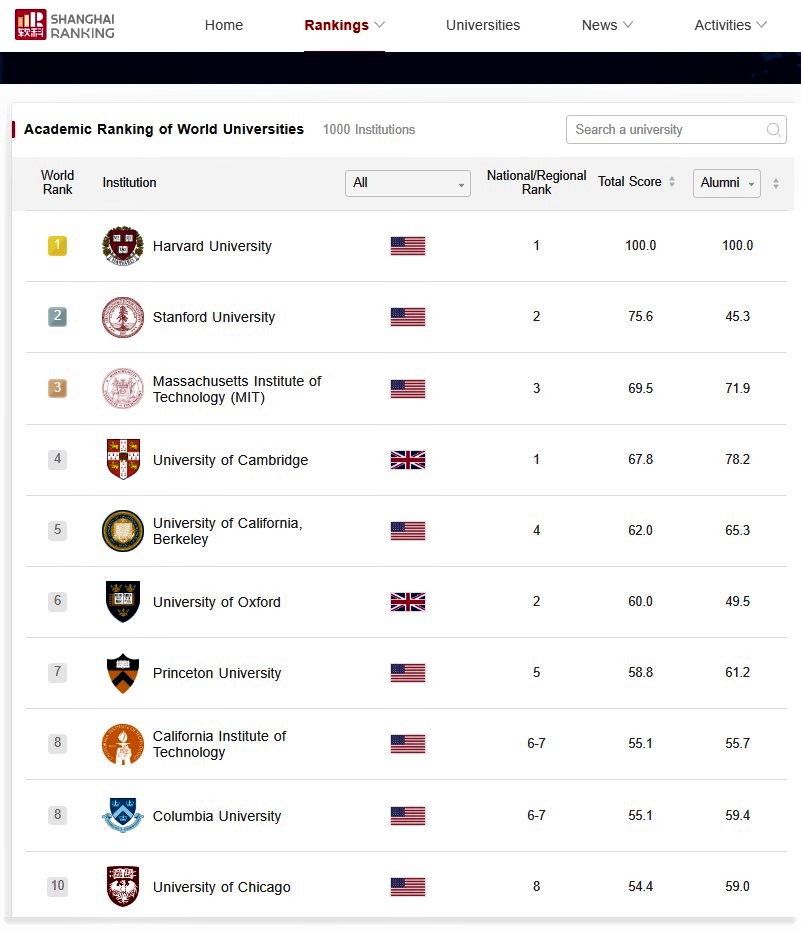Click the University of Chicago crest

pos(123,887)
